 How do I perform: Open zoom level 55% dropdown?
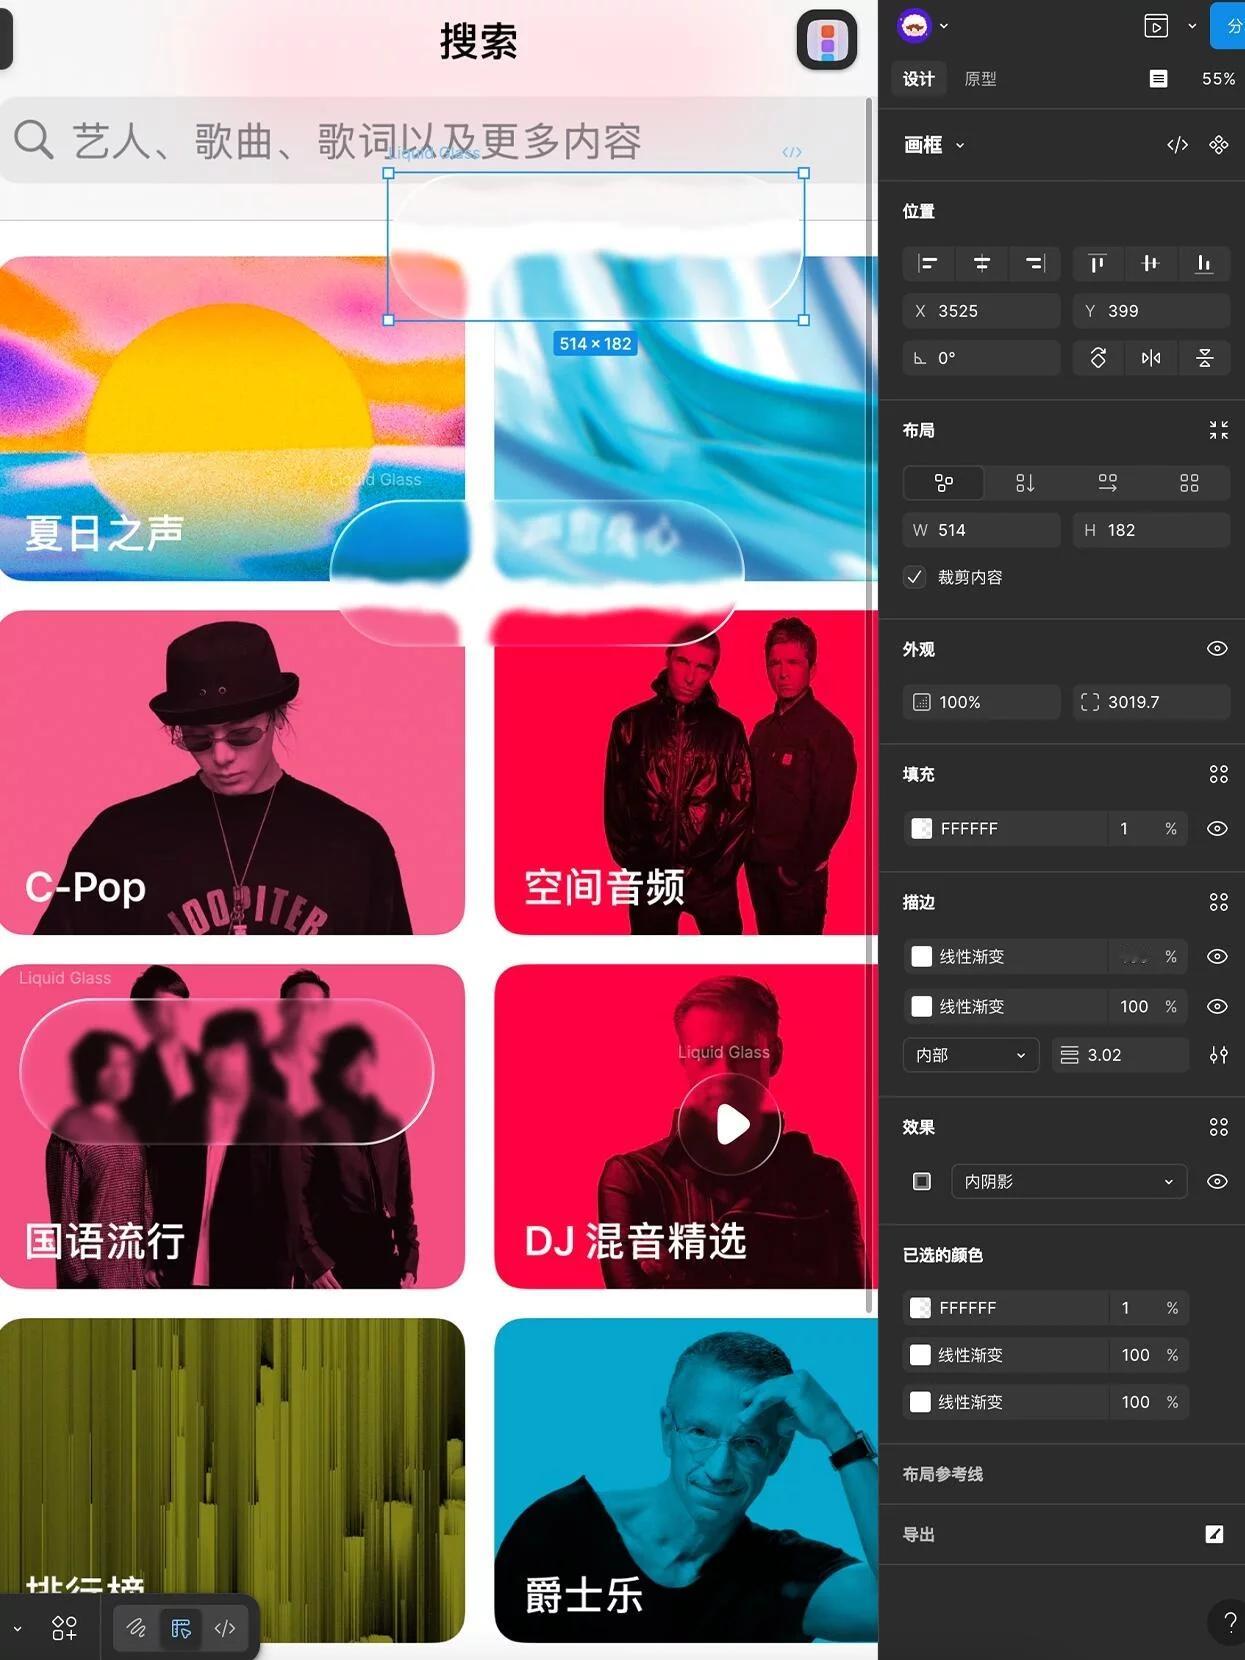1218,79
